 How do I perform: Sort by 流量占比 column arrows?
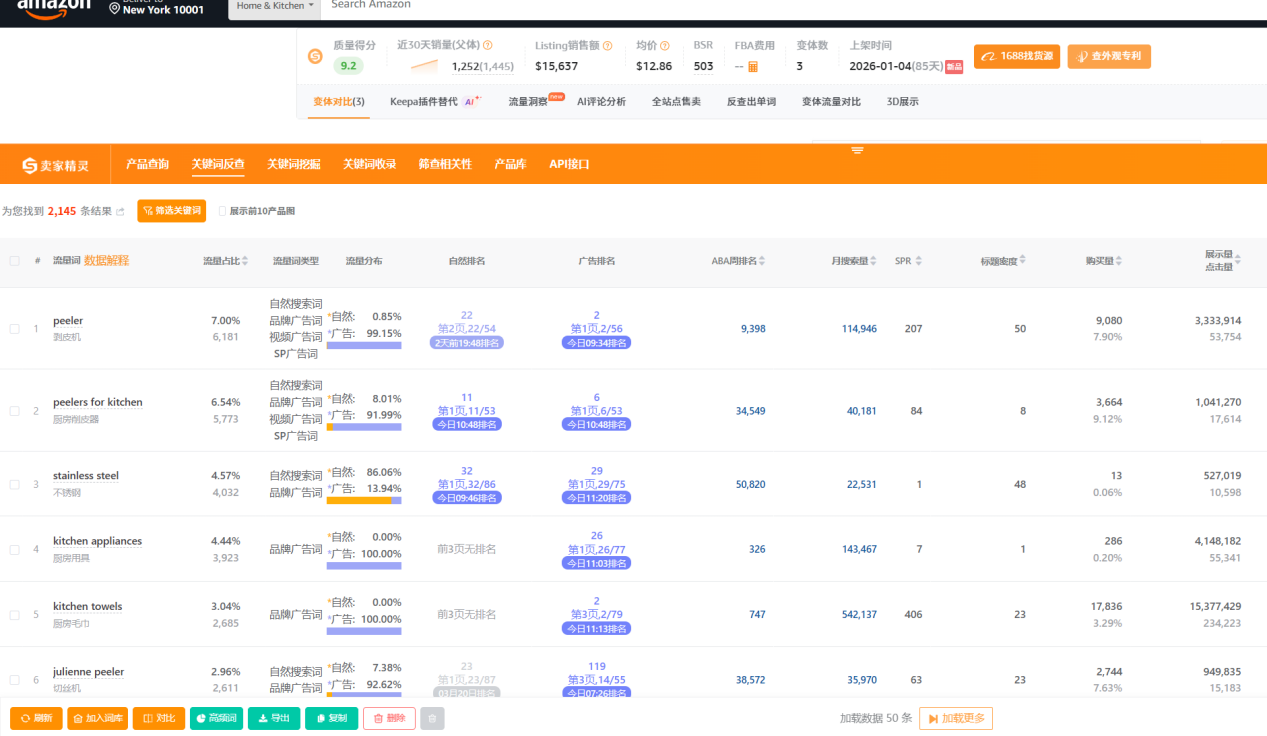point(246,261)
